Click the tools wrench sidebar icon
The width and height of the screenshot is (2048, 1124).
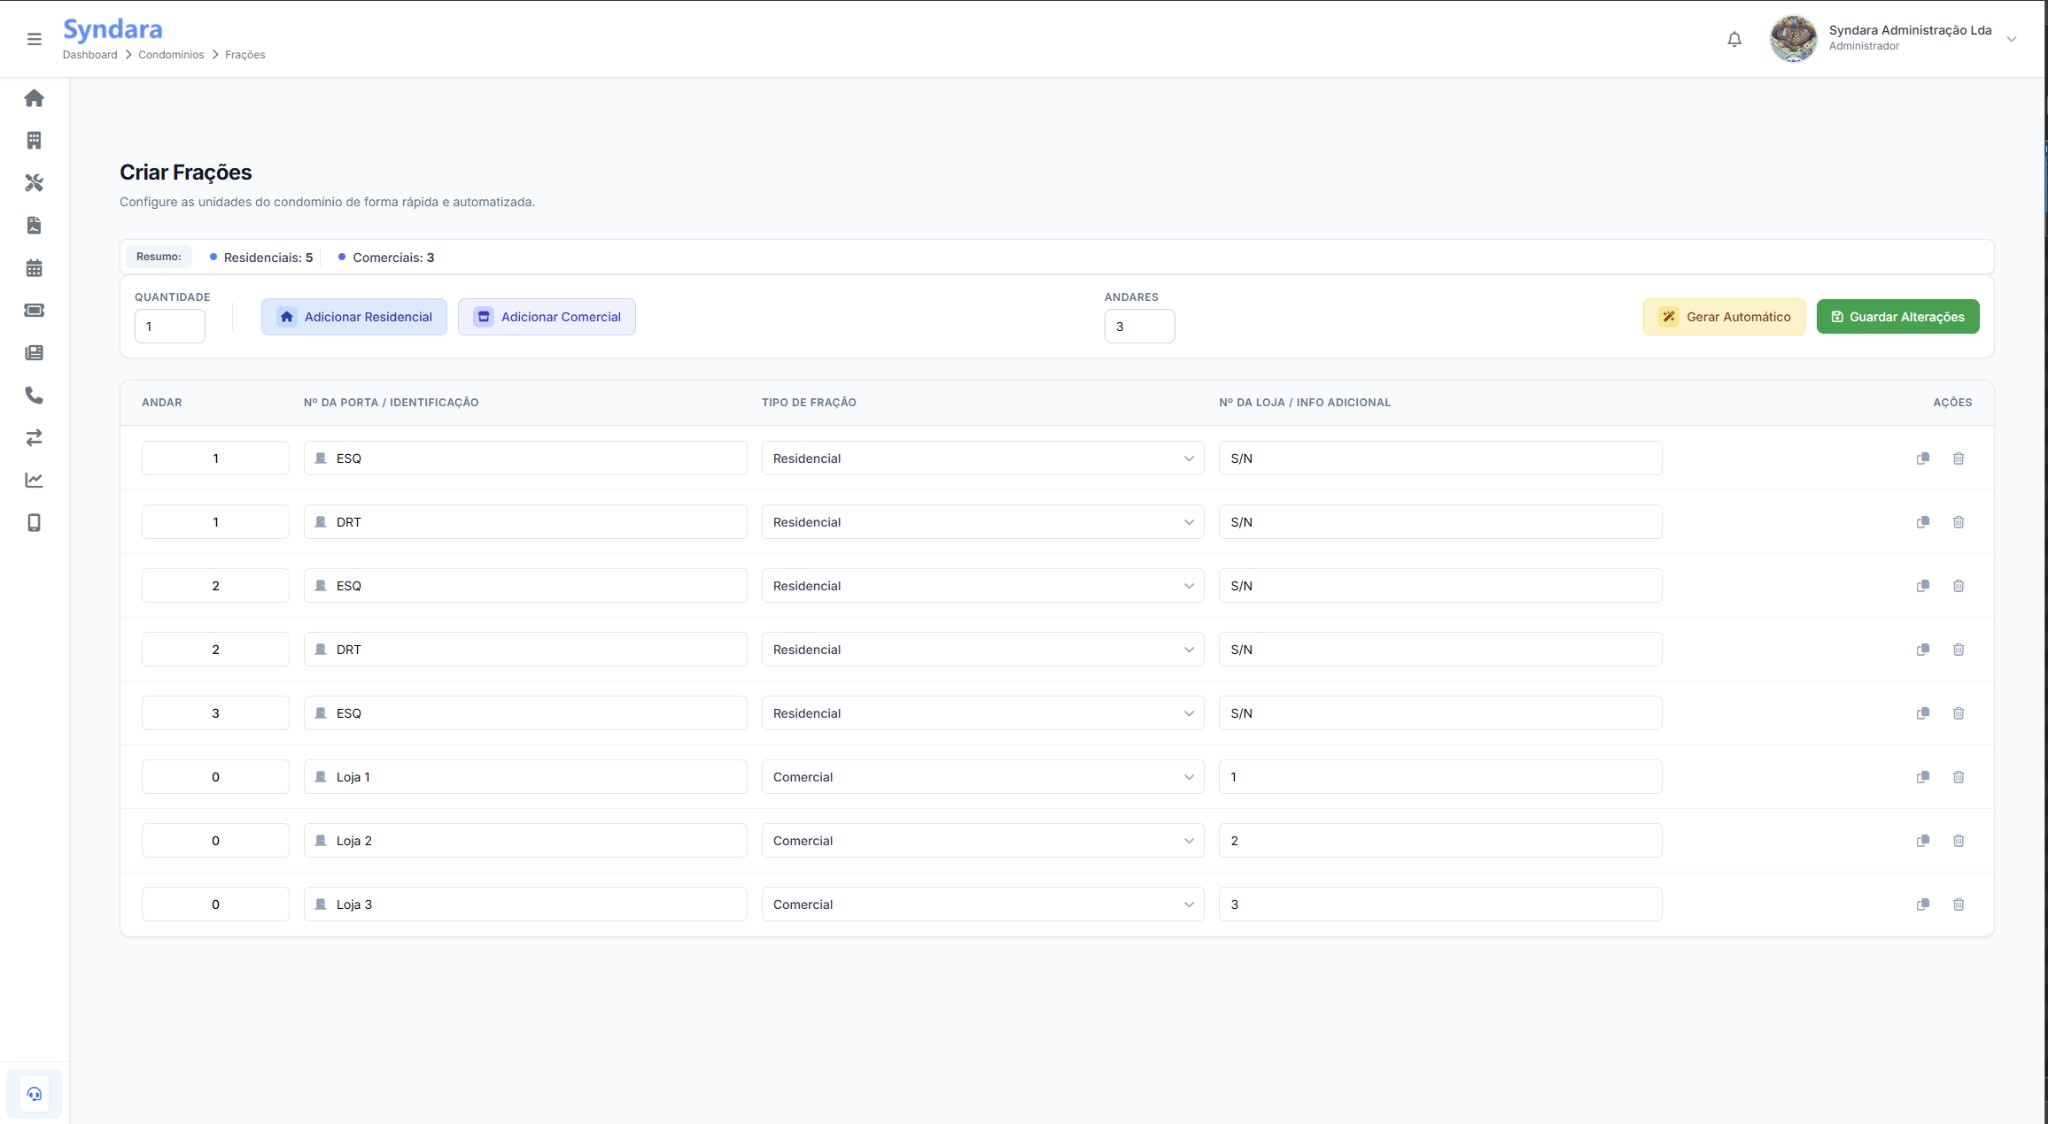tap(34, 183)
